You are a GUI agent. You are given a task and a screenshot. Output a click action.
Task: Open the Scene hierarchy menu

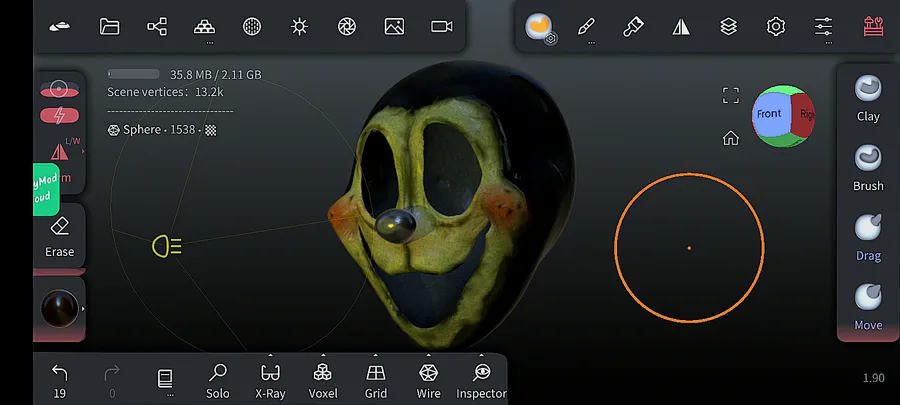[x=157, y=26]
